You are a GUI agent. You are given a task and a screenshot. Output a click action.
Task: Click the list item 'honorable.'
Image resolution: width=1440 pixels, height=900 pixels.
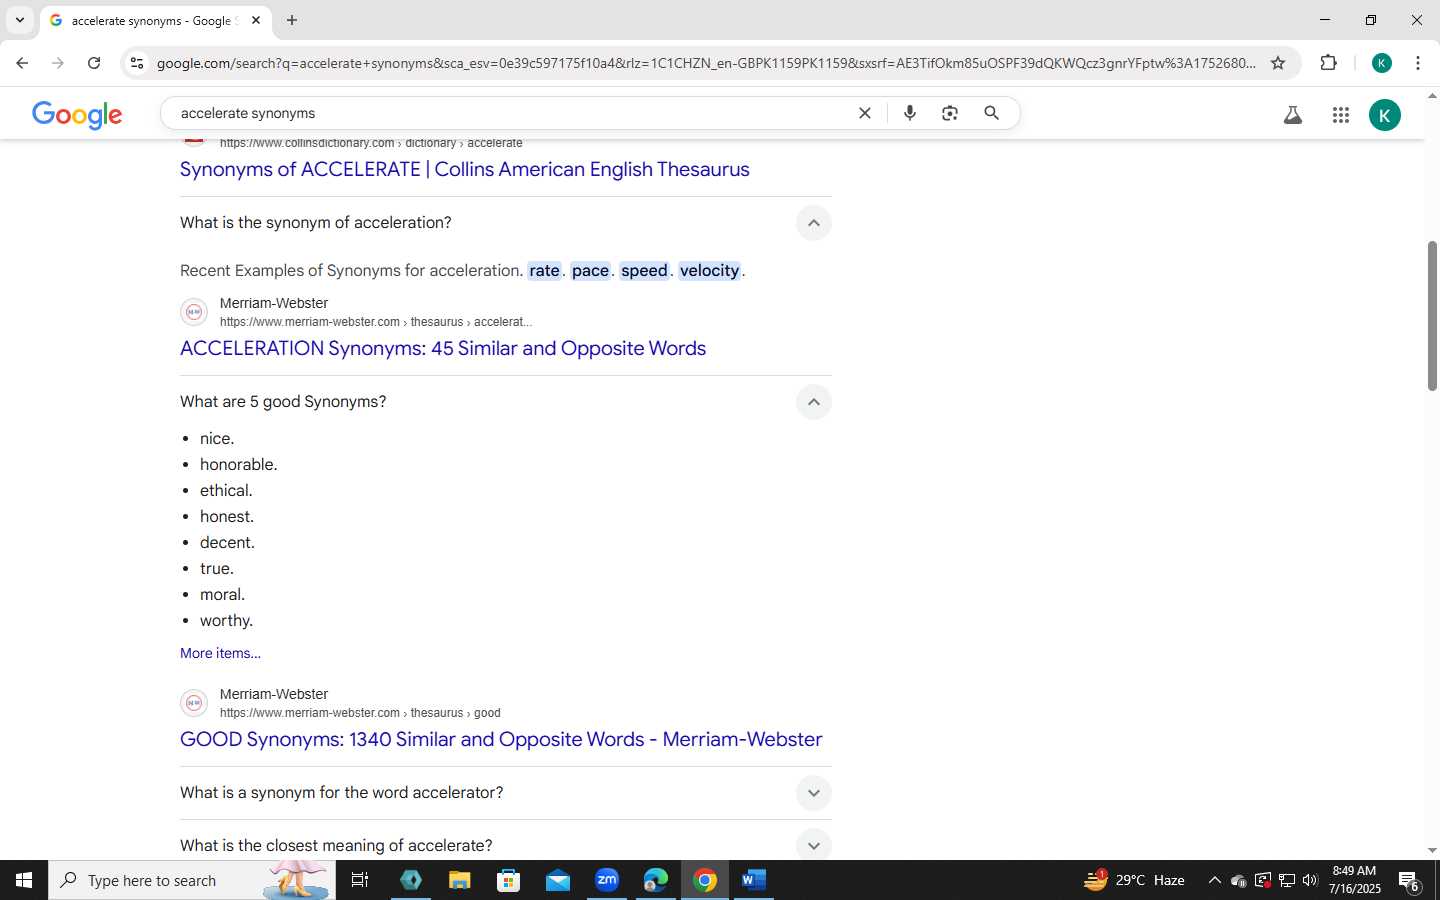tap(239, 465)
